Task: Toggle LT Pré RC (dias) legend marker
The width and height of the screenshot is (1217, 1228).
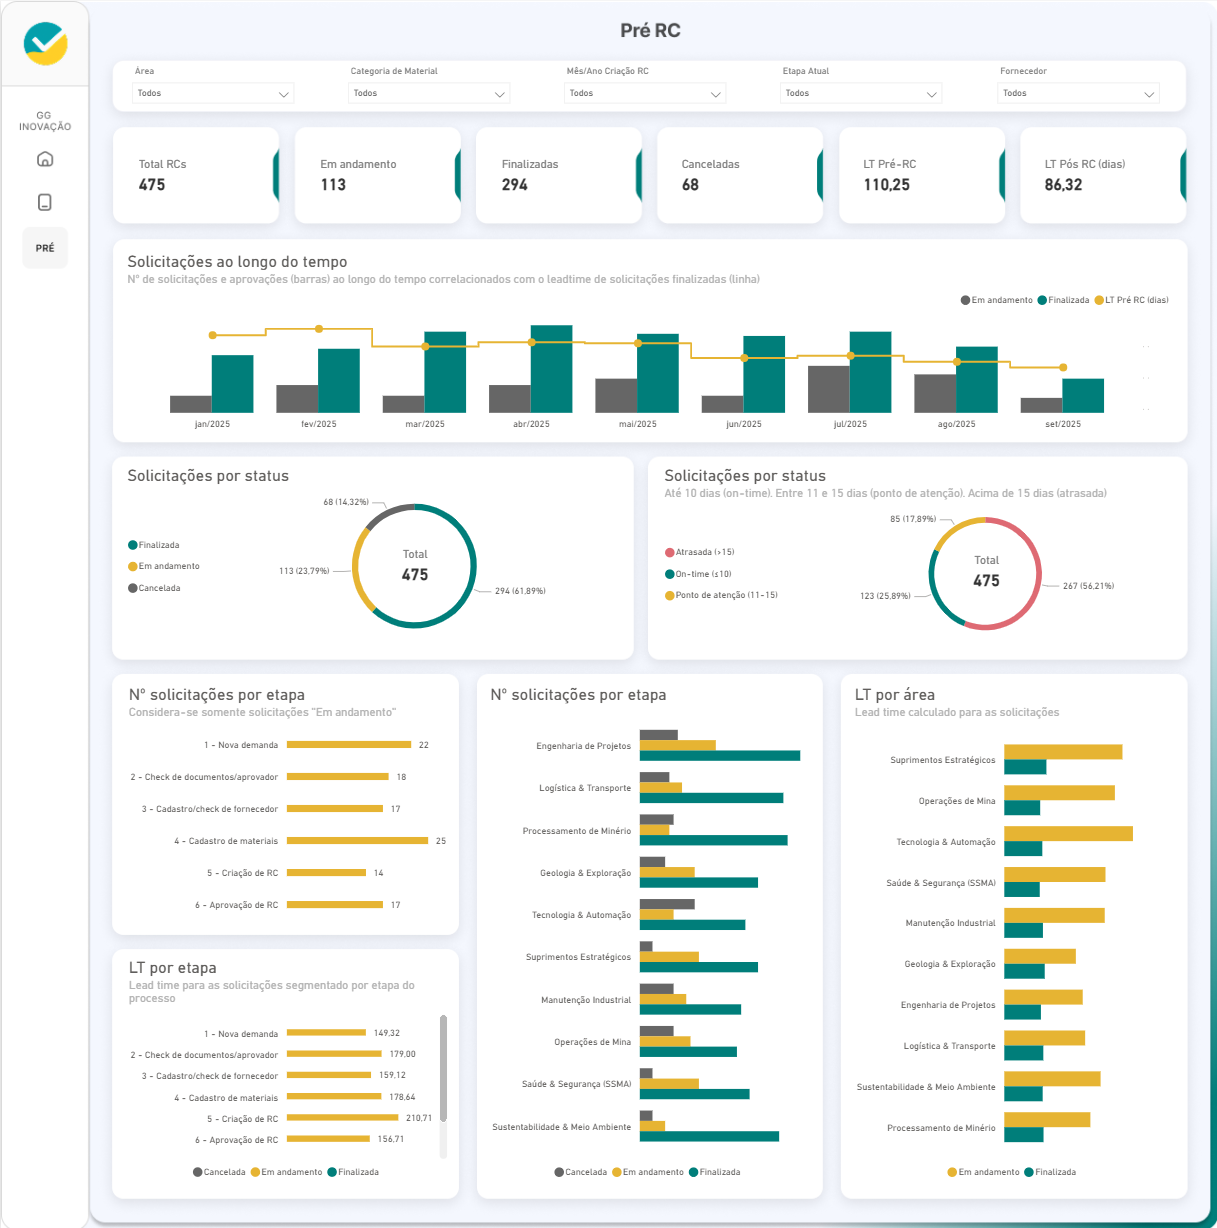Action: 1100,300
